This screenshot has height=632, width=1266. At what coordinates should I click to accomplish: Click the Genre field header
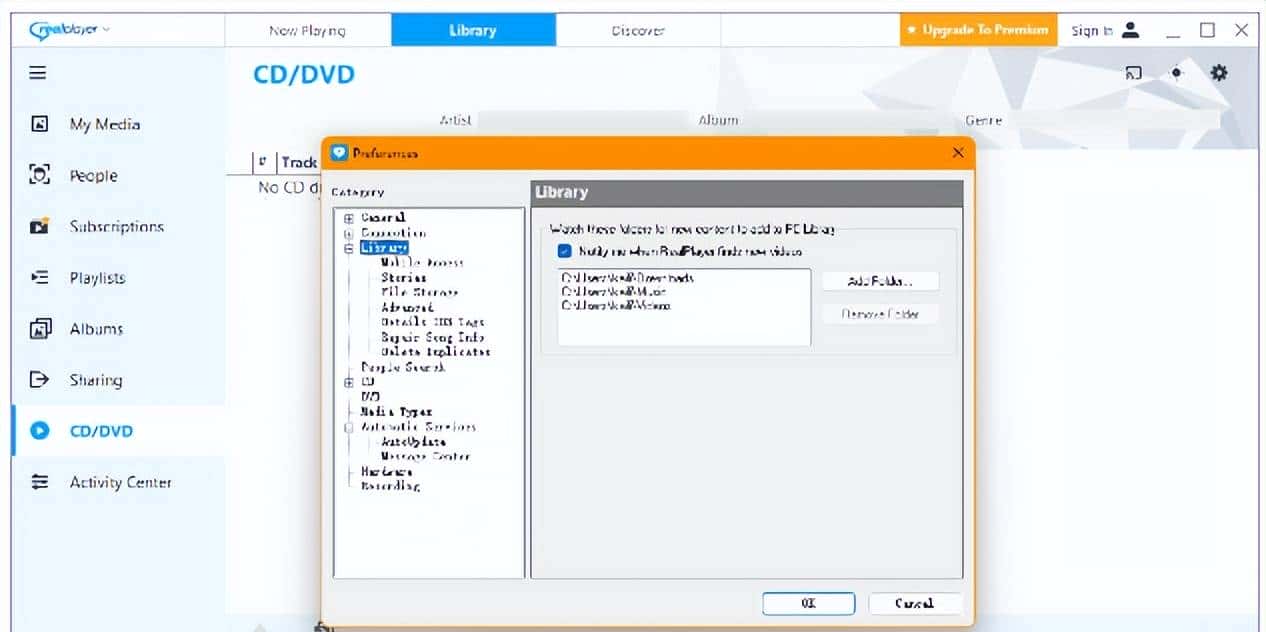pyautogui.click(x=983, y=120)
